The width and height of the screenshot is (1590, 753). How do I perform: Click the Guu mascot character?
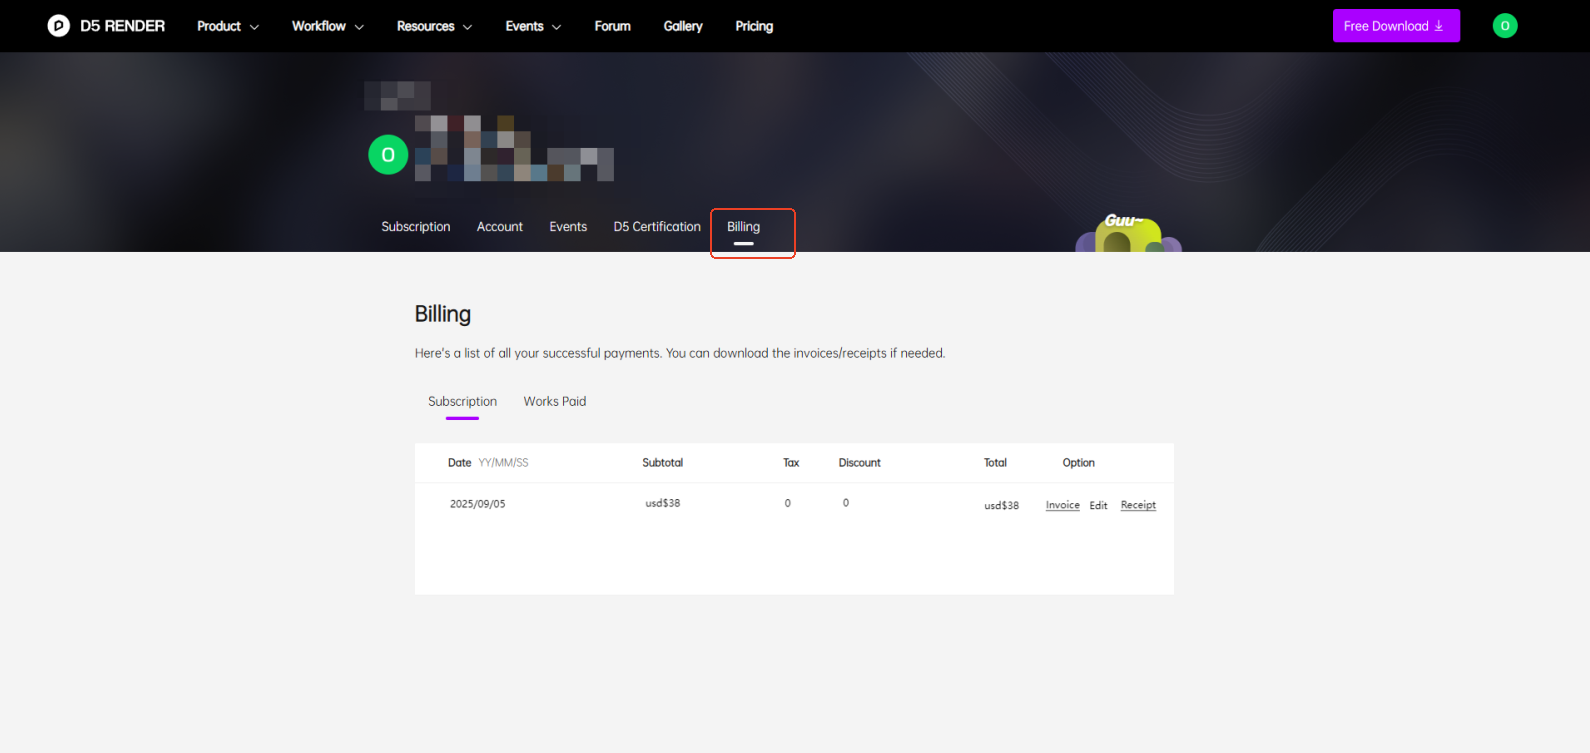point(1128,233)
